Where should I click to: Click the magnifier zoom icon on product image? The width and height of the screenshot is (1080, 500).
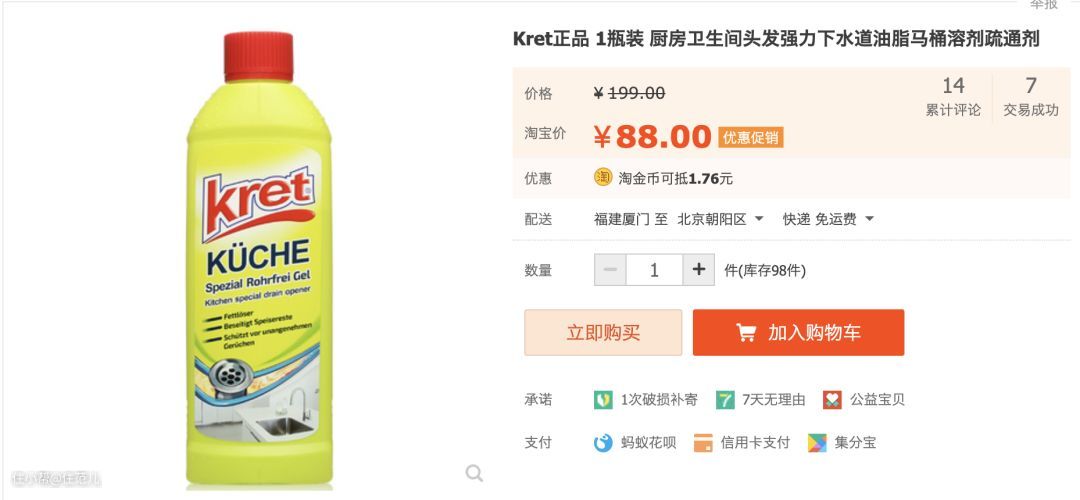(474, 473)
